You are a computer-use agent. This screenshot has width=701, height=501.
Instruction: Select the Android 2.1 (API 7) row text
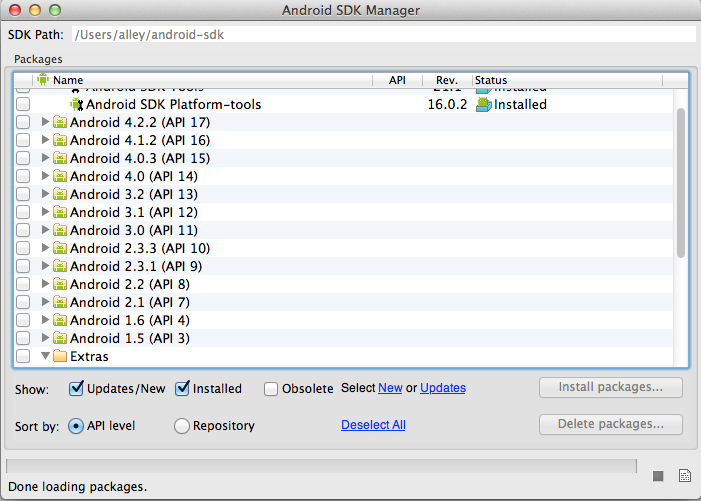130,303
